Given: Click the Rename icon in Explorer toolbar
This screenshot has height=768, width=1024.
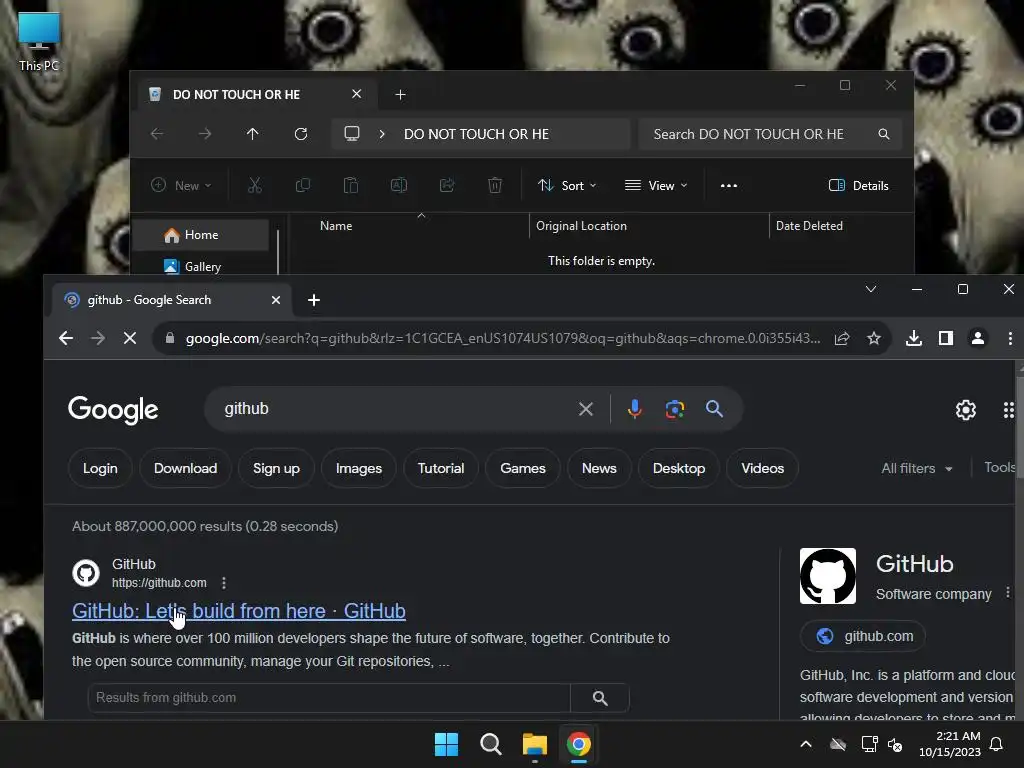Looking at the screenshot, I should point(399,185).
